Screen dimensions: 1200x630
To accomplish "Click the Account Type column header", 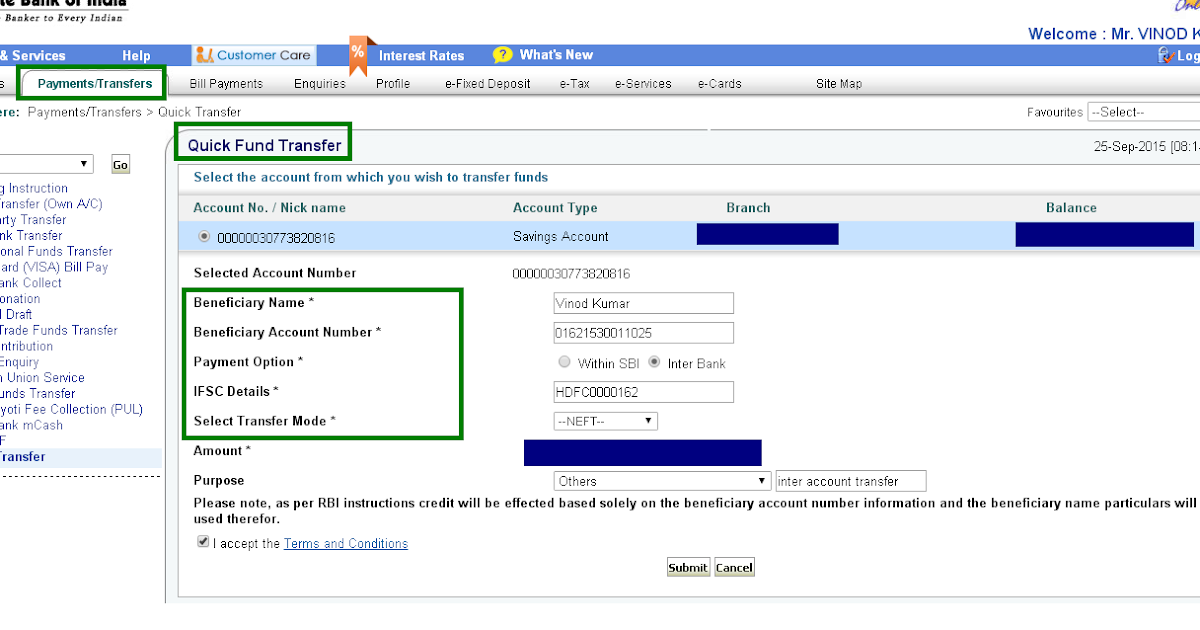I will click(555, 208).
